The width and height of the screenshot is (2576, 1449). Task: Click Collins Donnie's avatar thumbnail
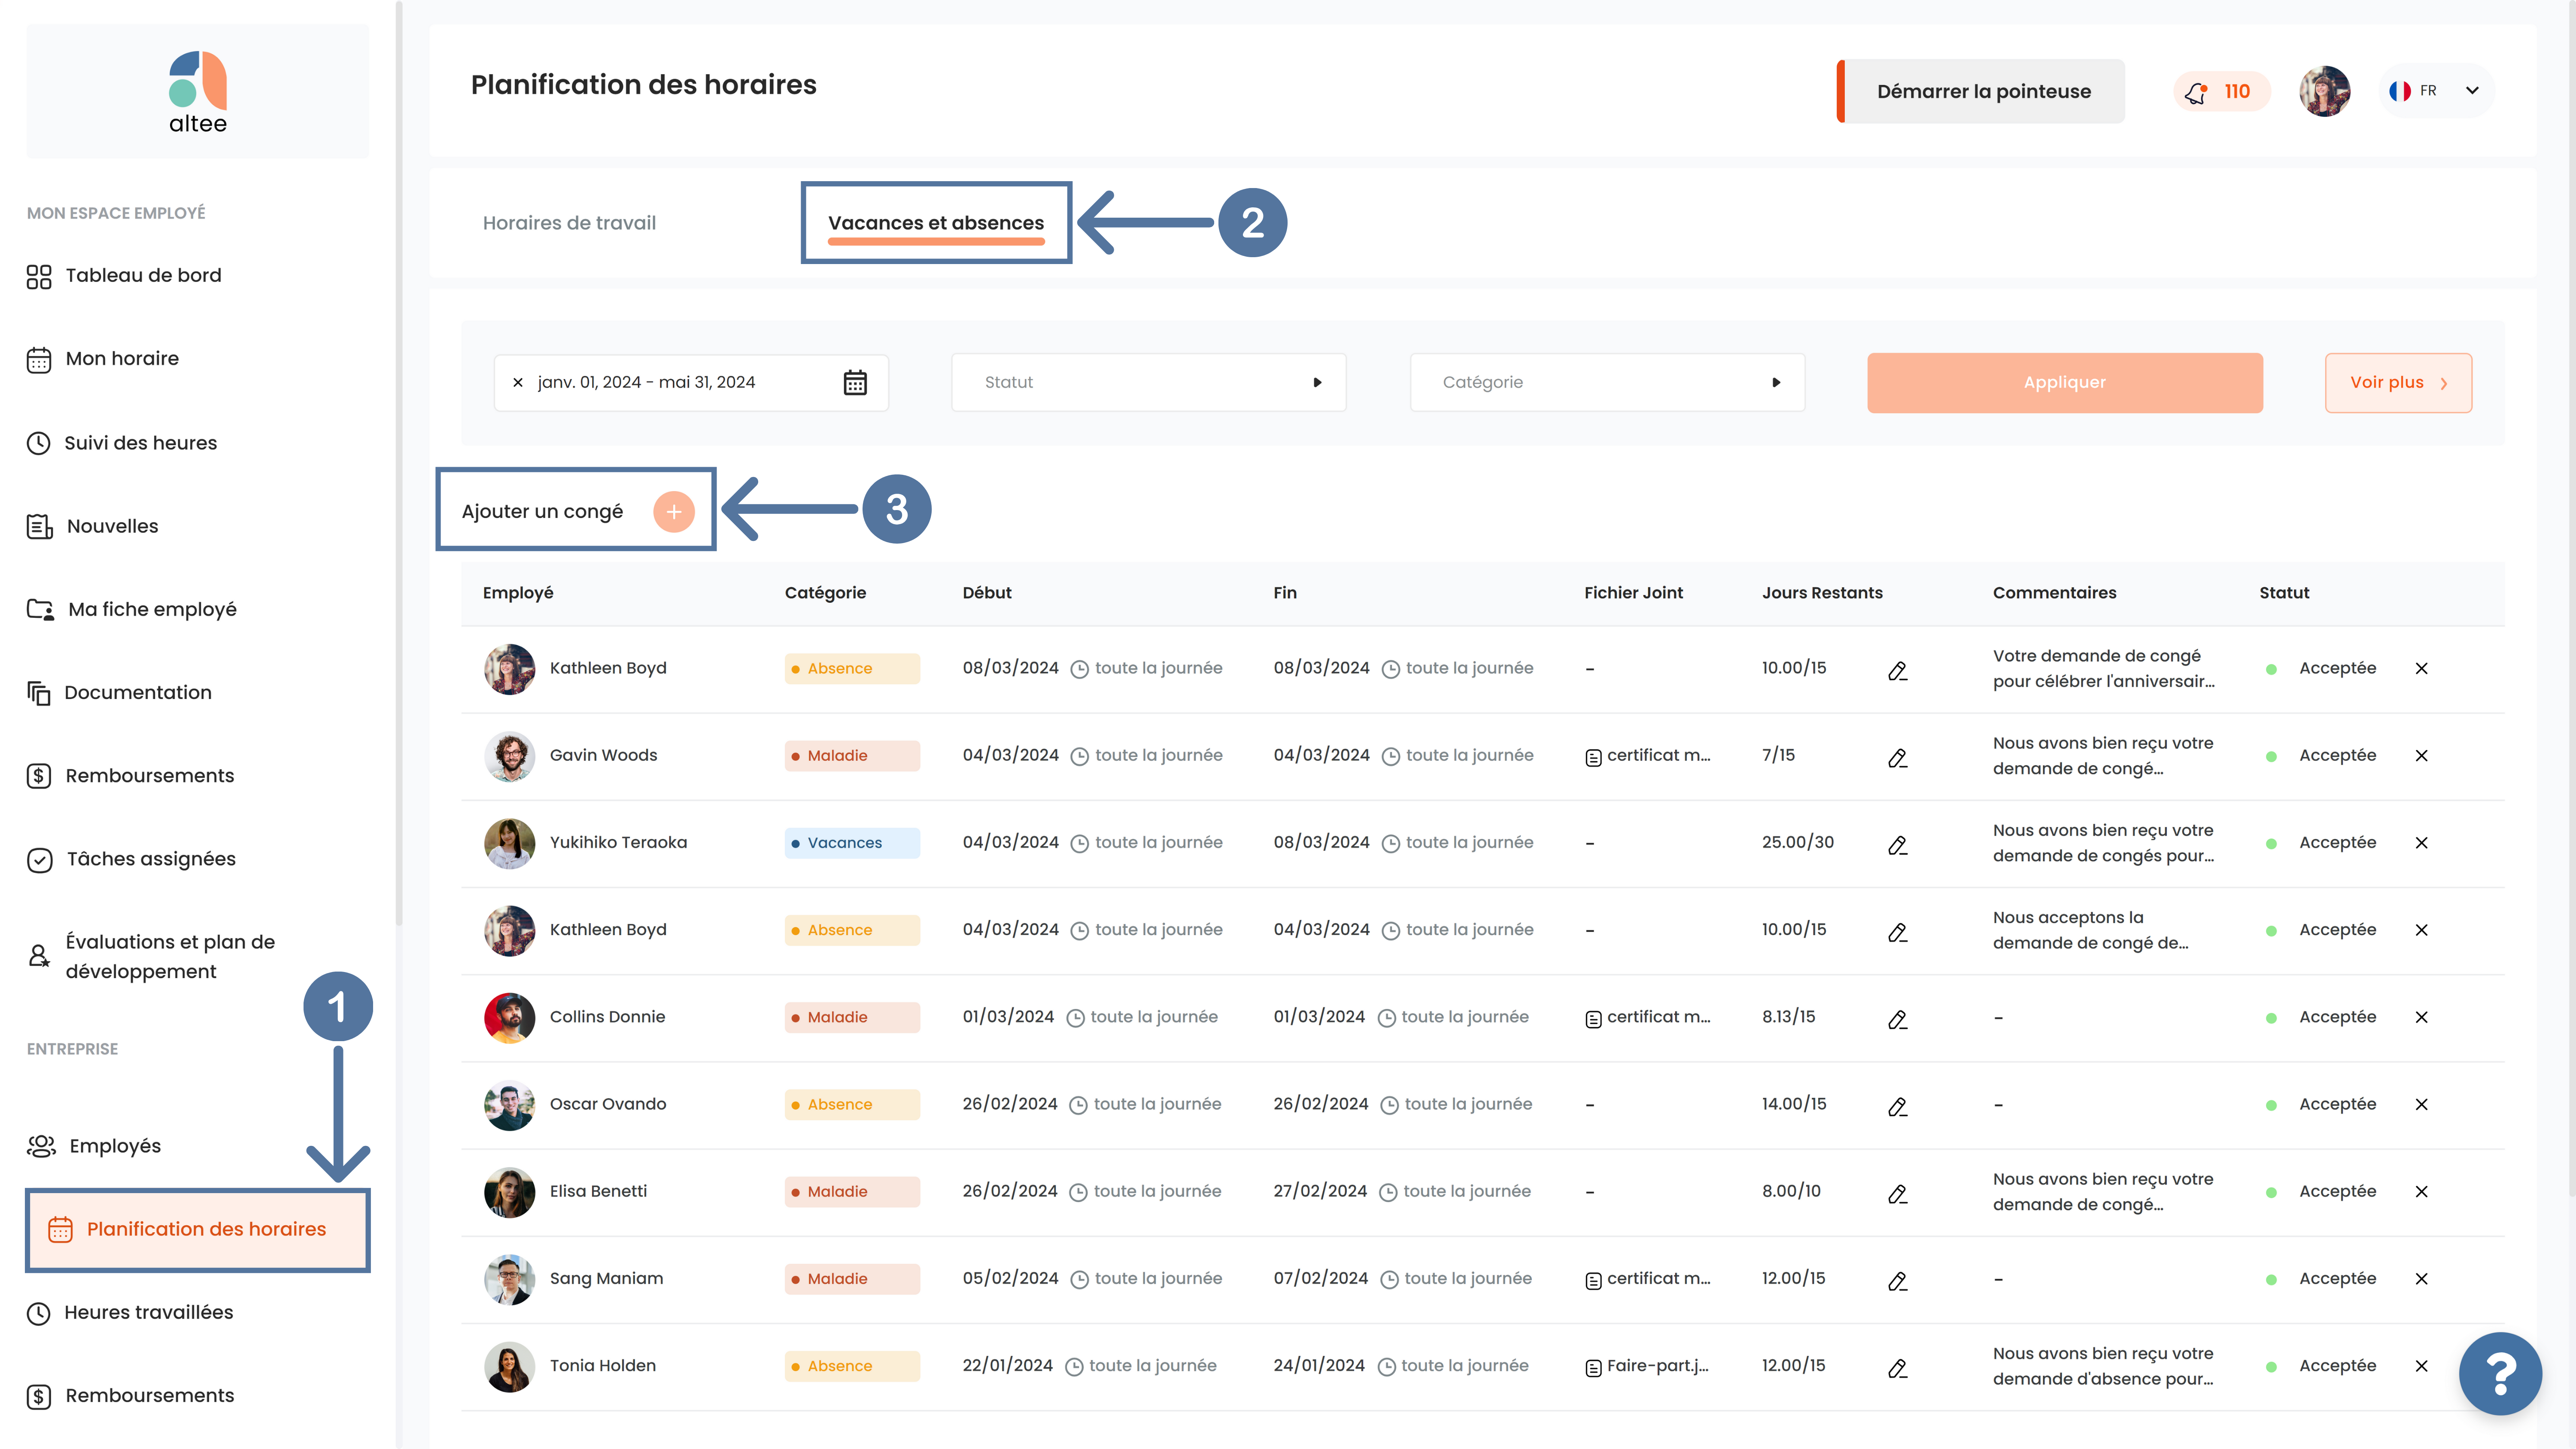509,1018
